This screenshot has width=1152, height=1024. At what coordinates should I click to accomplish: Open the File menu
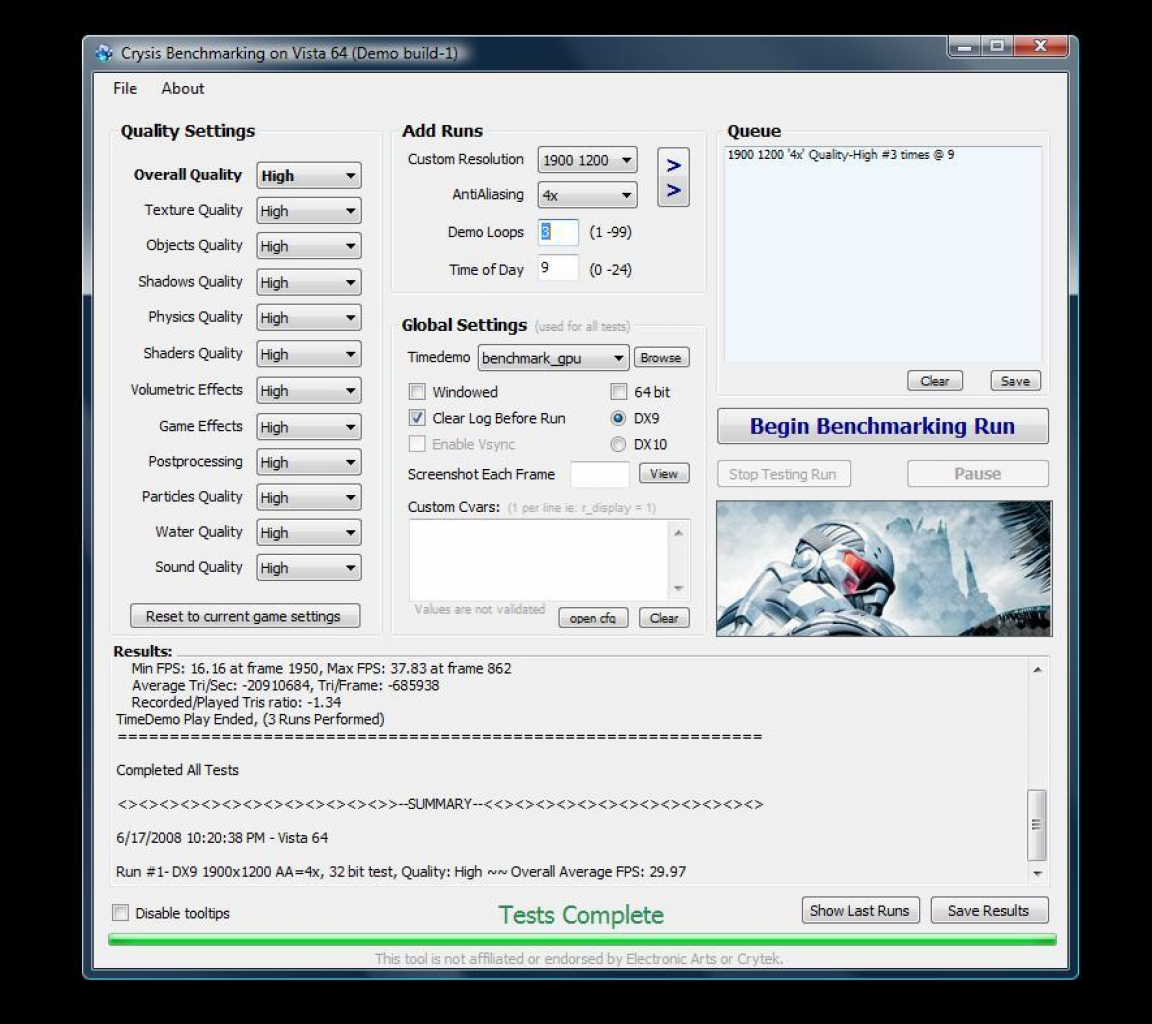tap(125, 88)
